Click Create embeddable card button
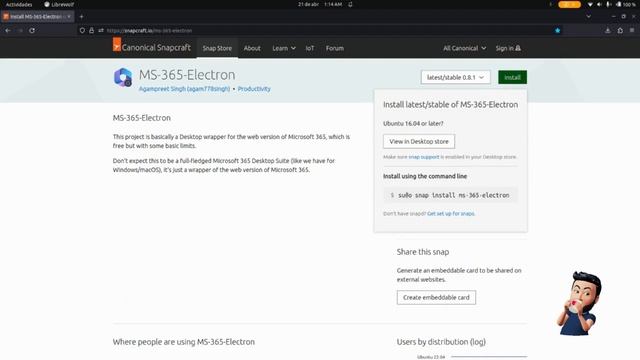Image resolution: width=640 pixels, height=360 pixels. (x=436, y=297)
